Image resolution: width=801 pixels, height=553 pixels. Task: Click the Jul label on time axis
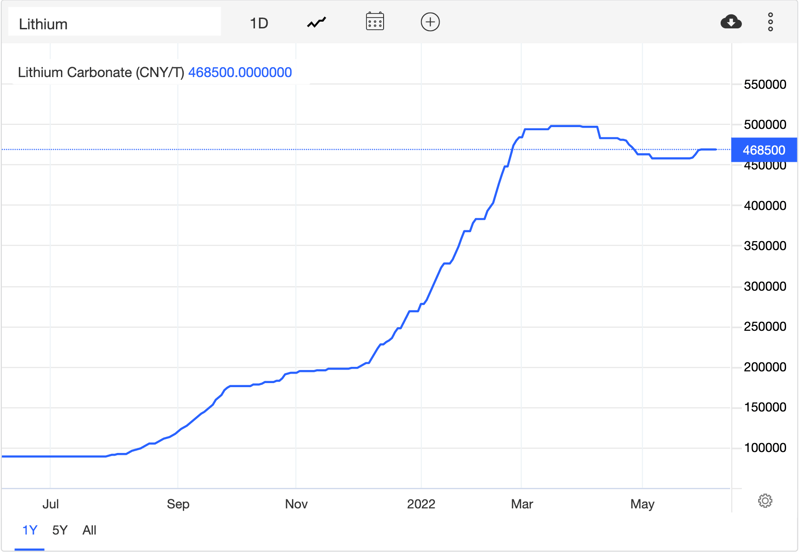(51, 504)
